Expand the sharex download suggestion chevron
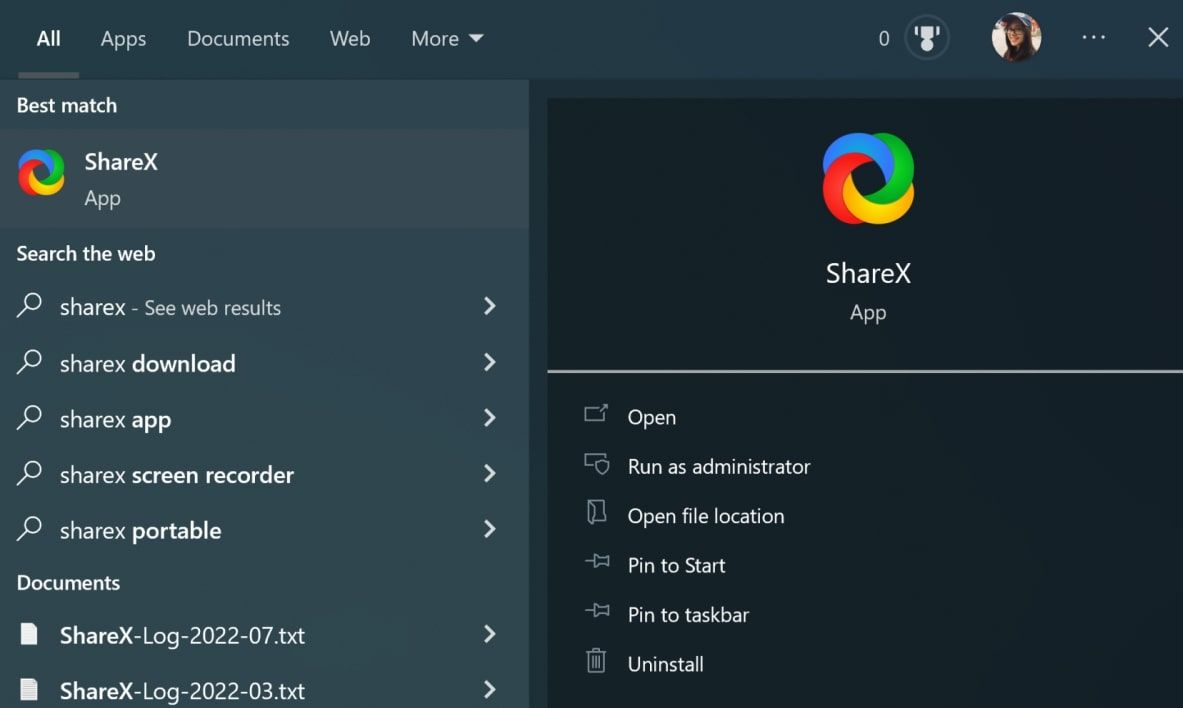 coord(489,363)
